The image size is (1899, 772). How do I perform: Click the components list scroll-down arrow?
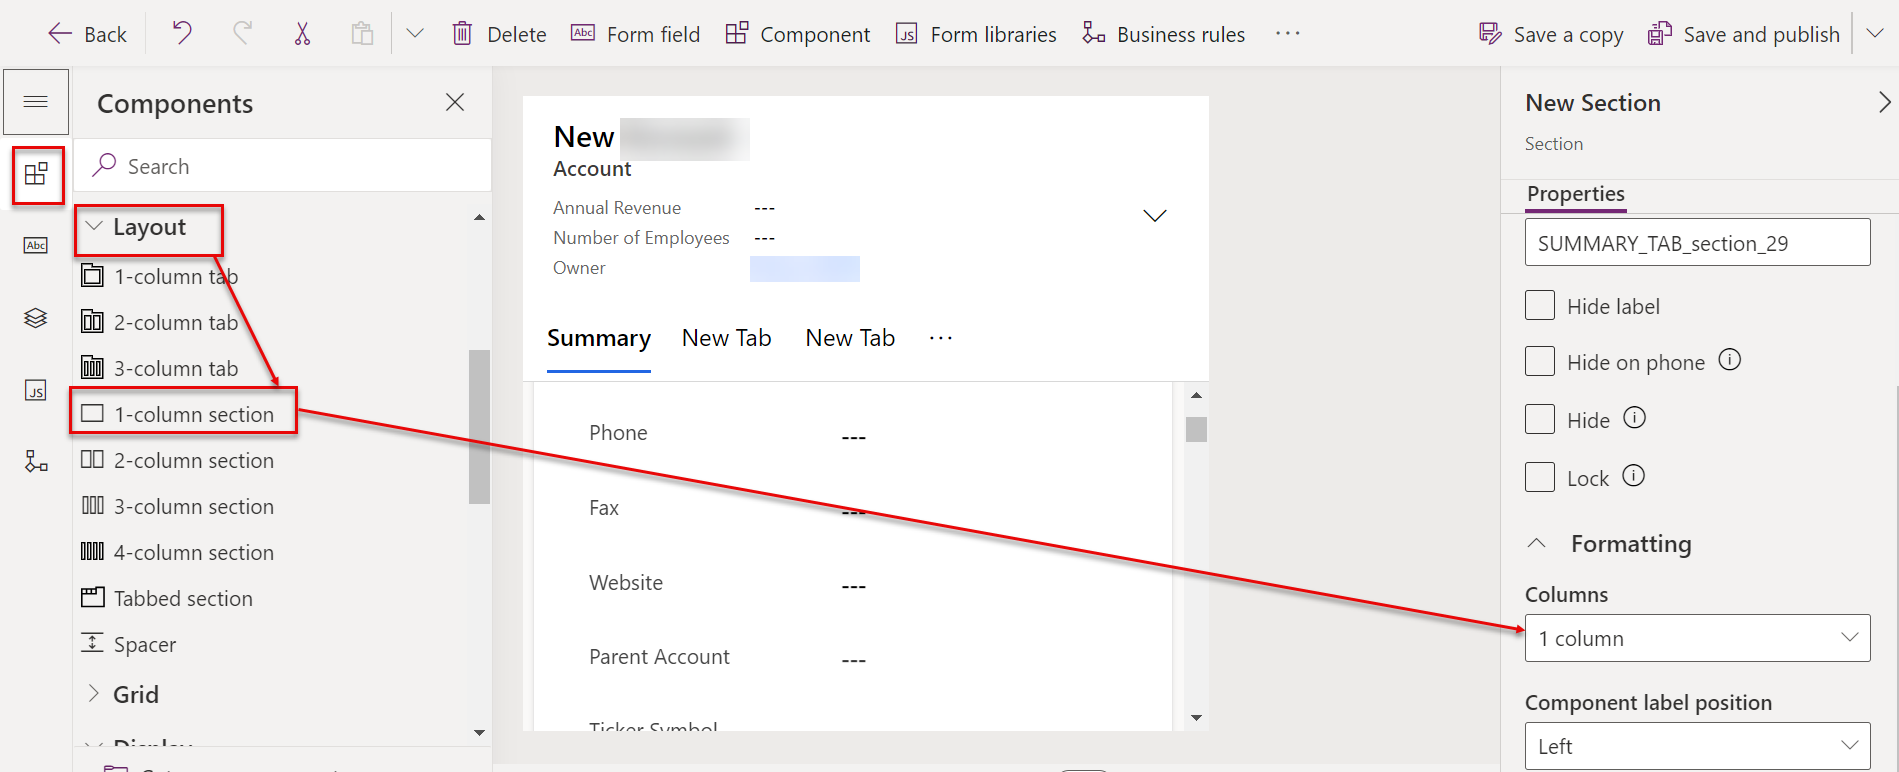pyautogui.click(x=480, y=733)
